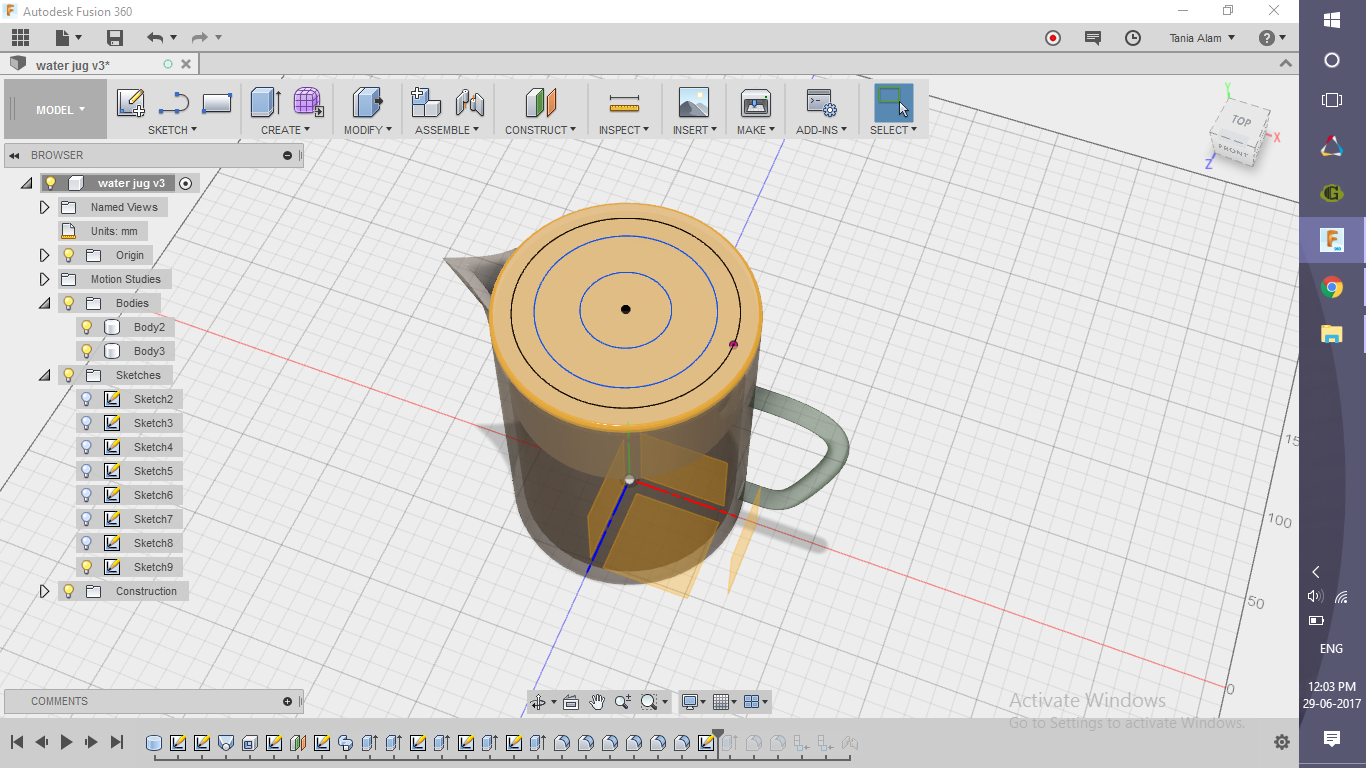Expand the Named Views folder

click(44, 207)
